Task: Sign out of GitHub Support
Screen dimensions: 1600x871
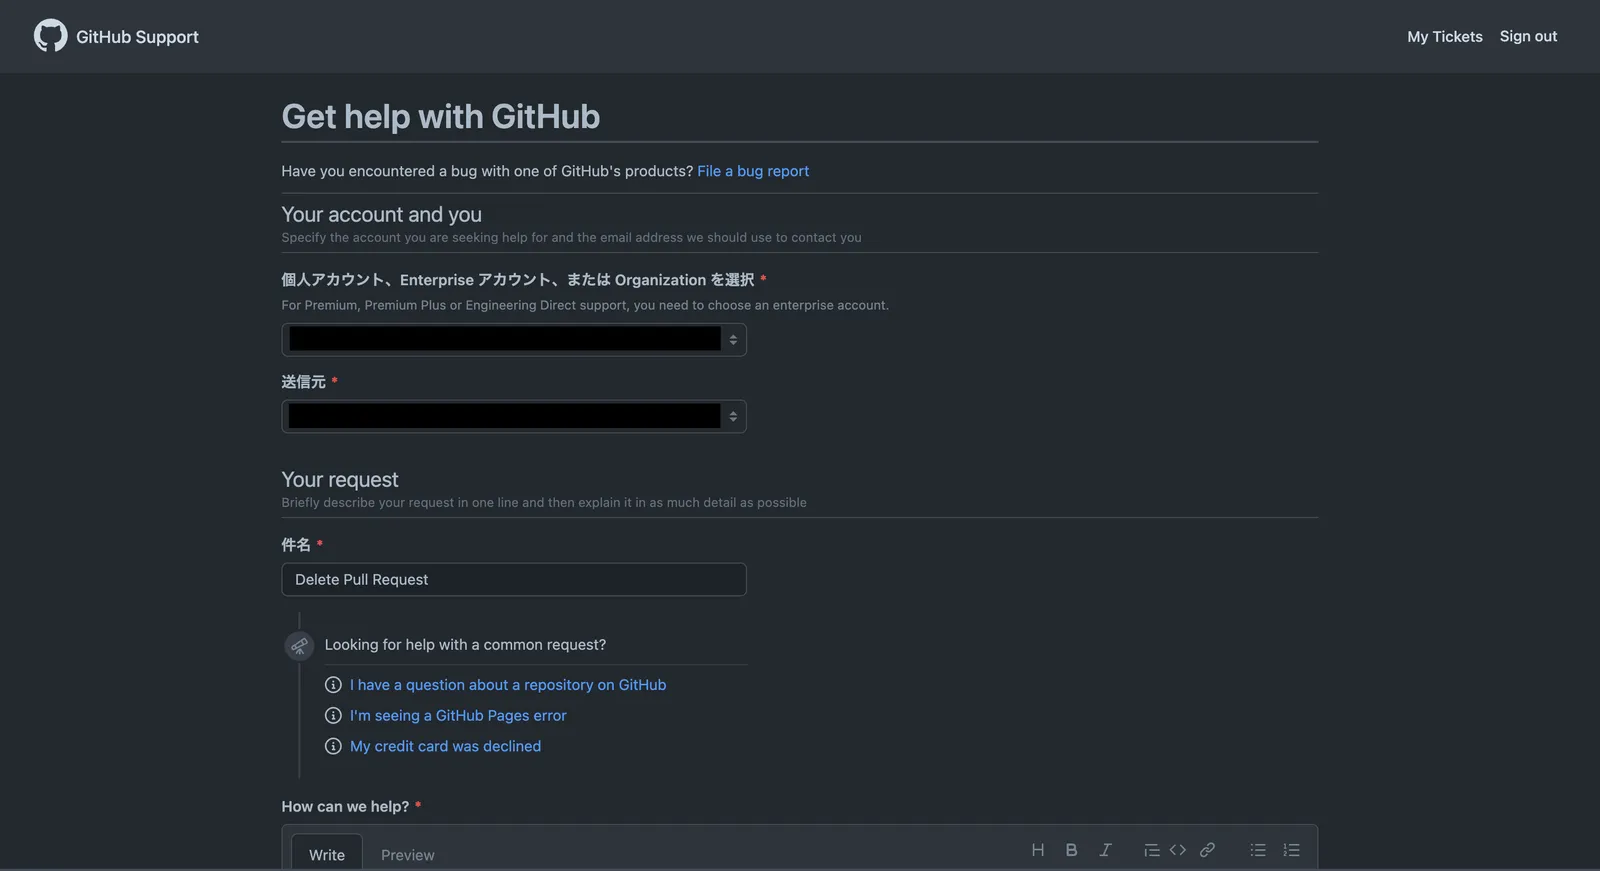Action: tap(1528, 36)
